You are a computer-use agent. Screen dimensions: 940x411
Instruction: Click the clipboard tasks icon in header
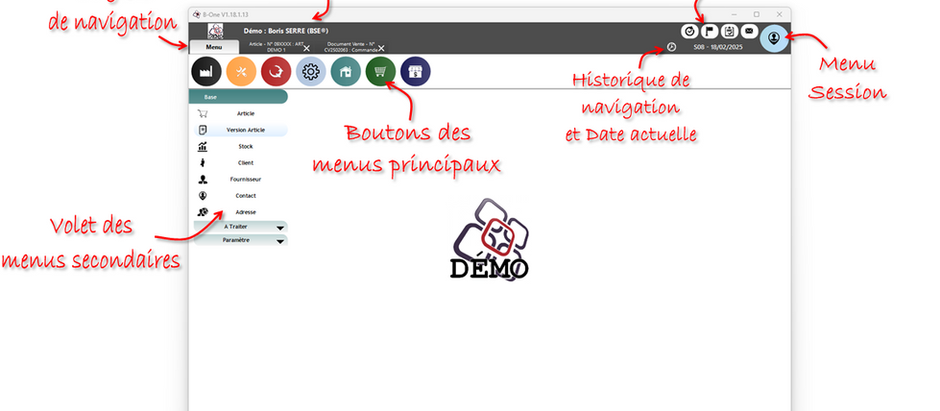coord(730,31)
